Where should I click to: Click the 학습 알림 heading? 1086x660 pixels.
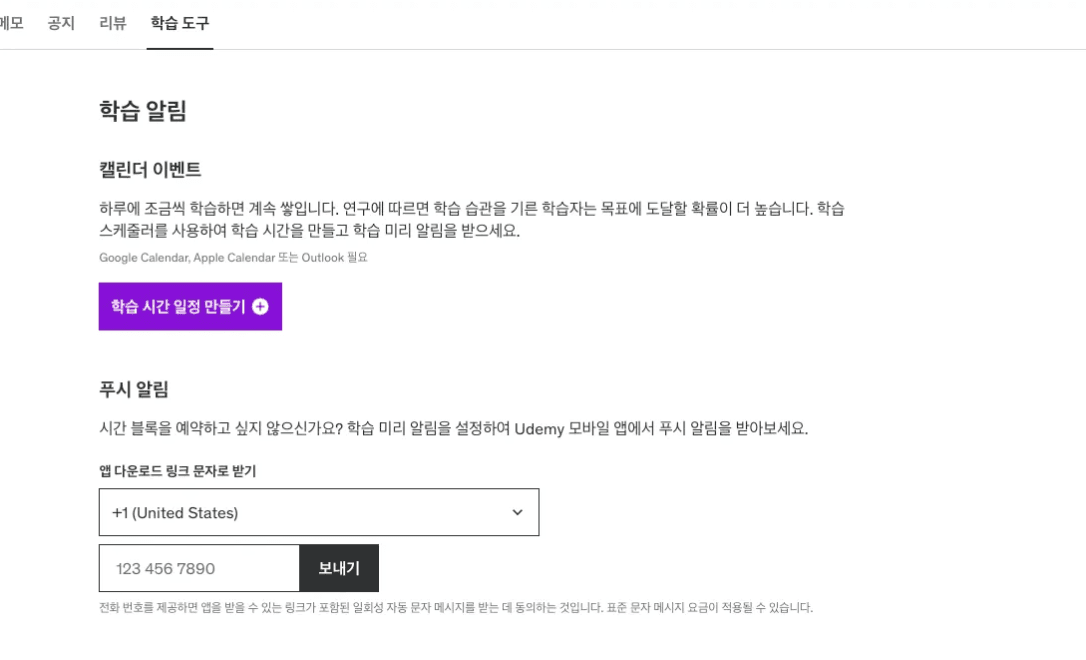[x=143, y=111]
